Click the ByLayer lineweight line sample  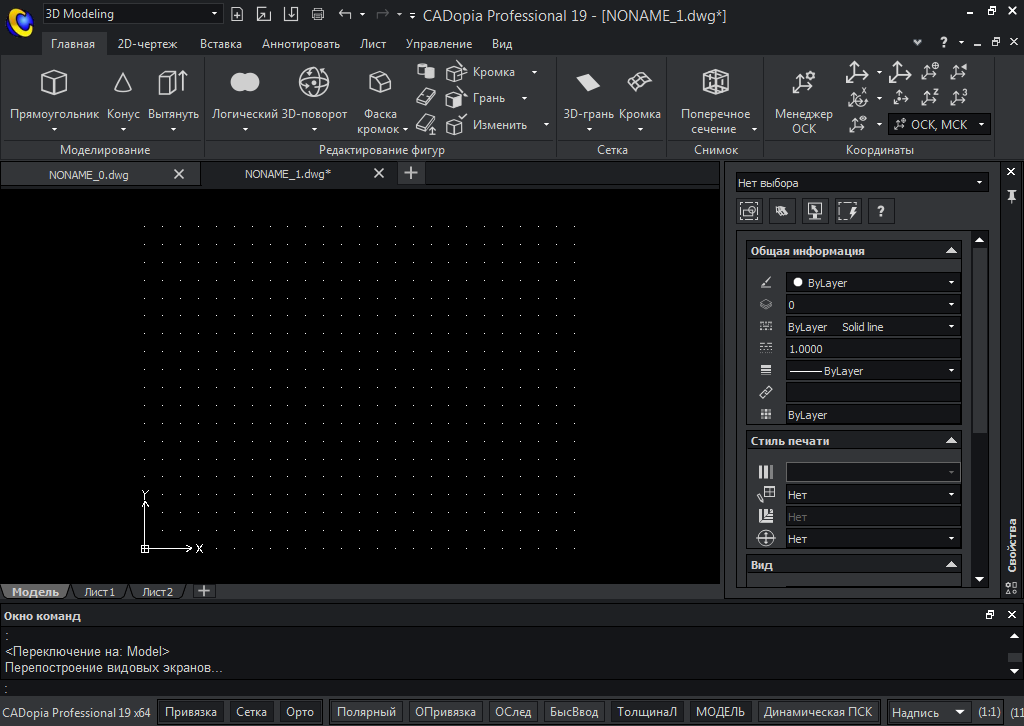(806, 371)
